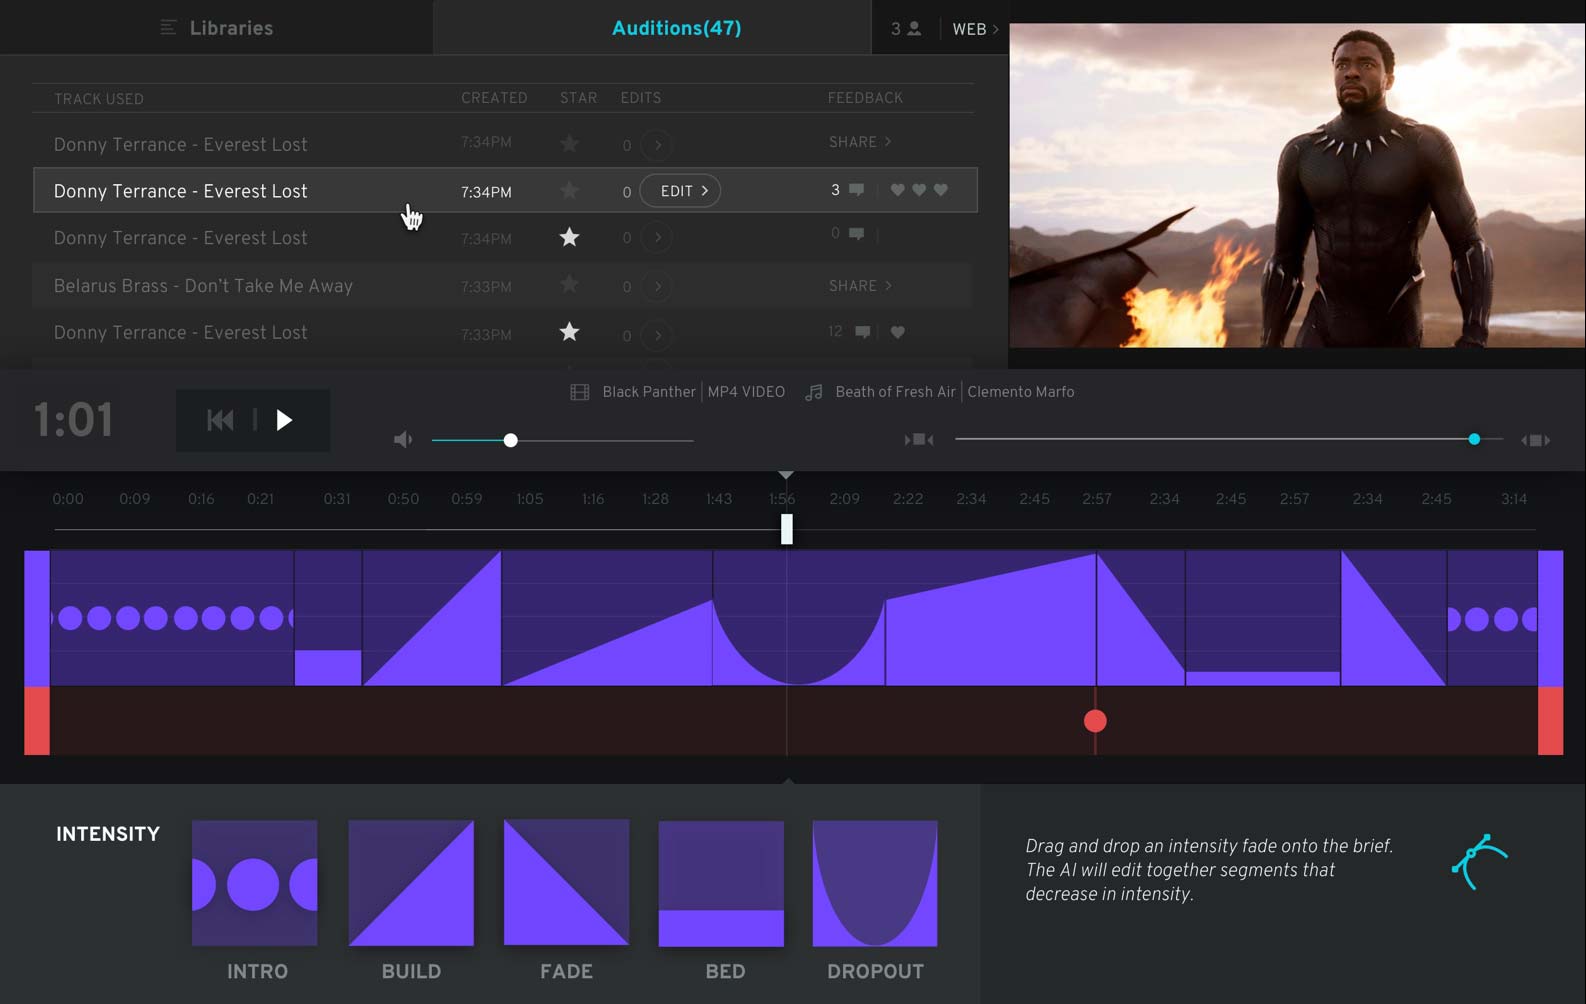Select the Auditions(47) tab
The width and height of the screenshot is (1586, 1004).
[x=676, y=28]
